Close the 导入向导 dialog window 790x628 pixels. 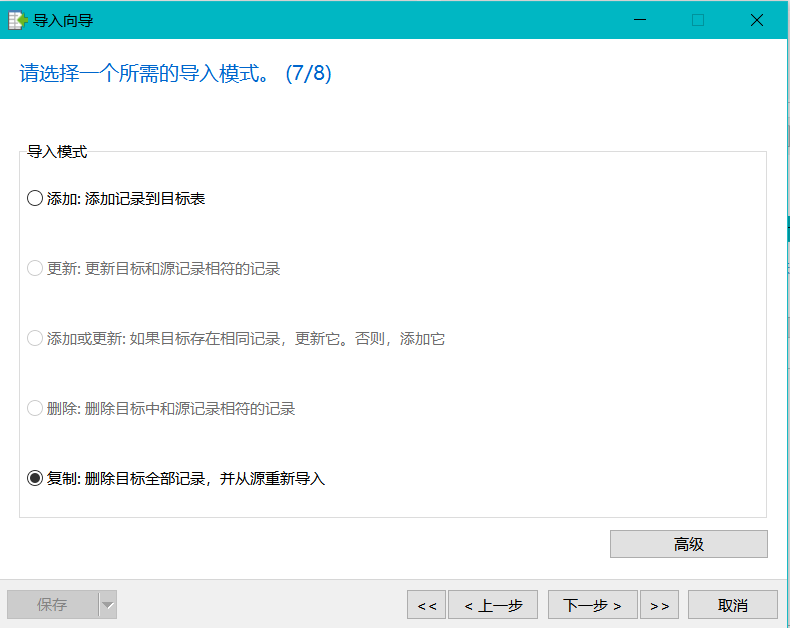[x=755, y=20]
